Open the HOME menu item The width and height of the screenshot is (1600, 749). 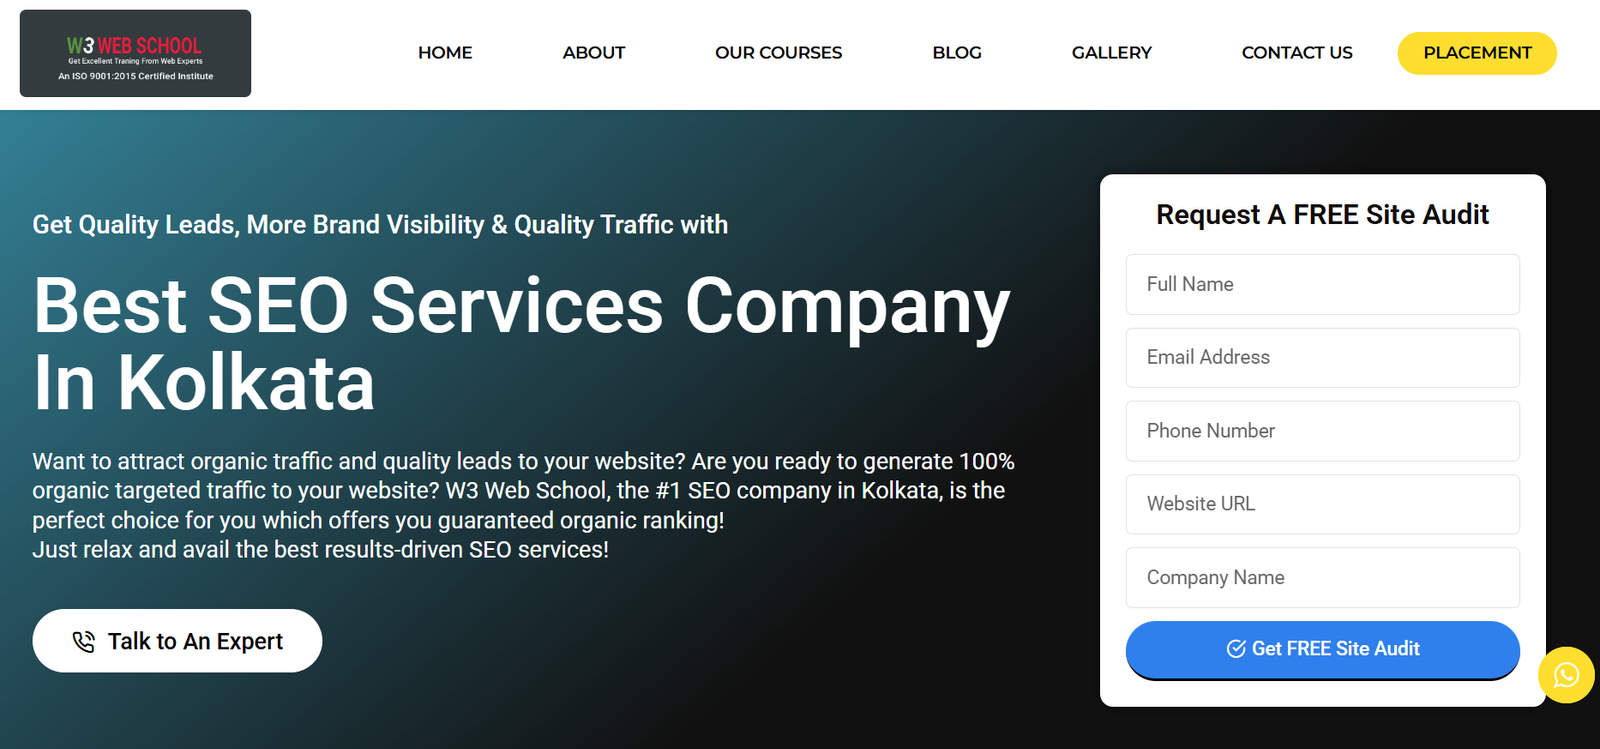pyautogui.click(x=445, y=53)
